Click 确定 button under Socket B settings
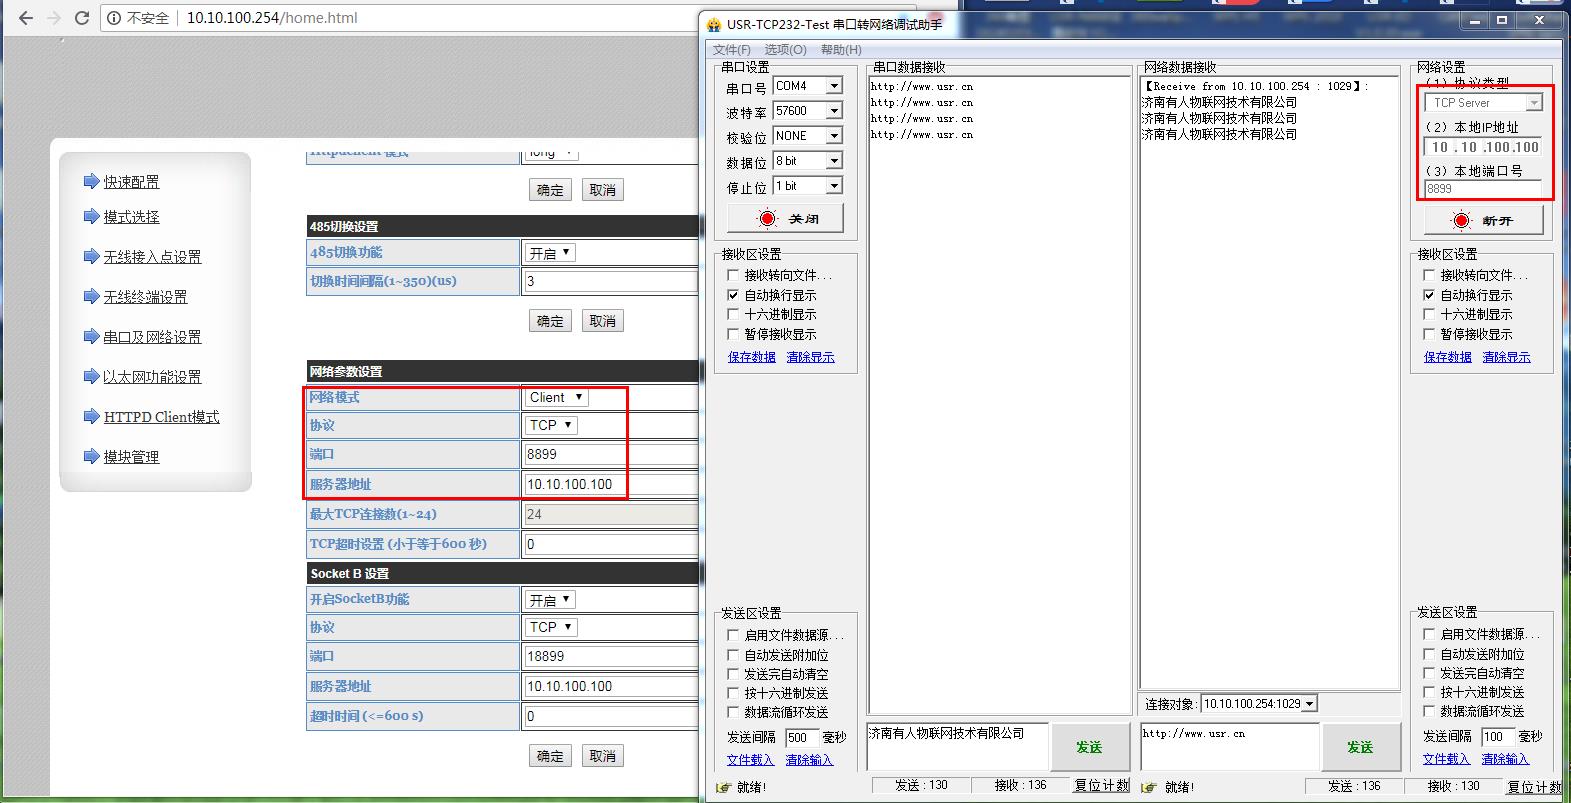This screenshot has width=1571, height=803. tap(549, 756)
